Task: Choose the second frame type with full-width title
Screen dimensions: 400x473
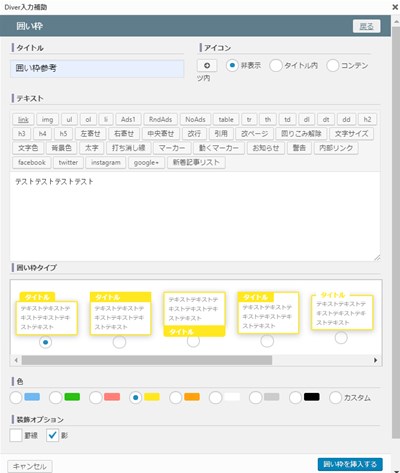Action: [119, 342]
